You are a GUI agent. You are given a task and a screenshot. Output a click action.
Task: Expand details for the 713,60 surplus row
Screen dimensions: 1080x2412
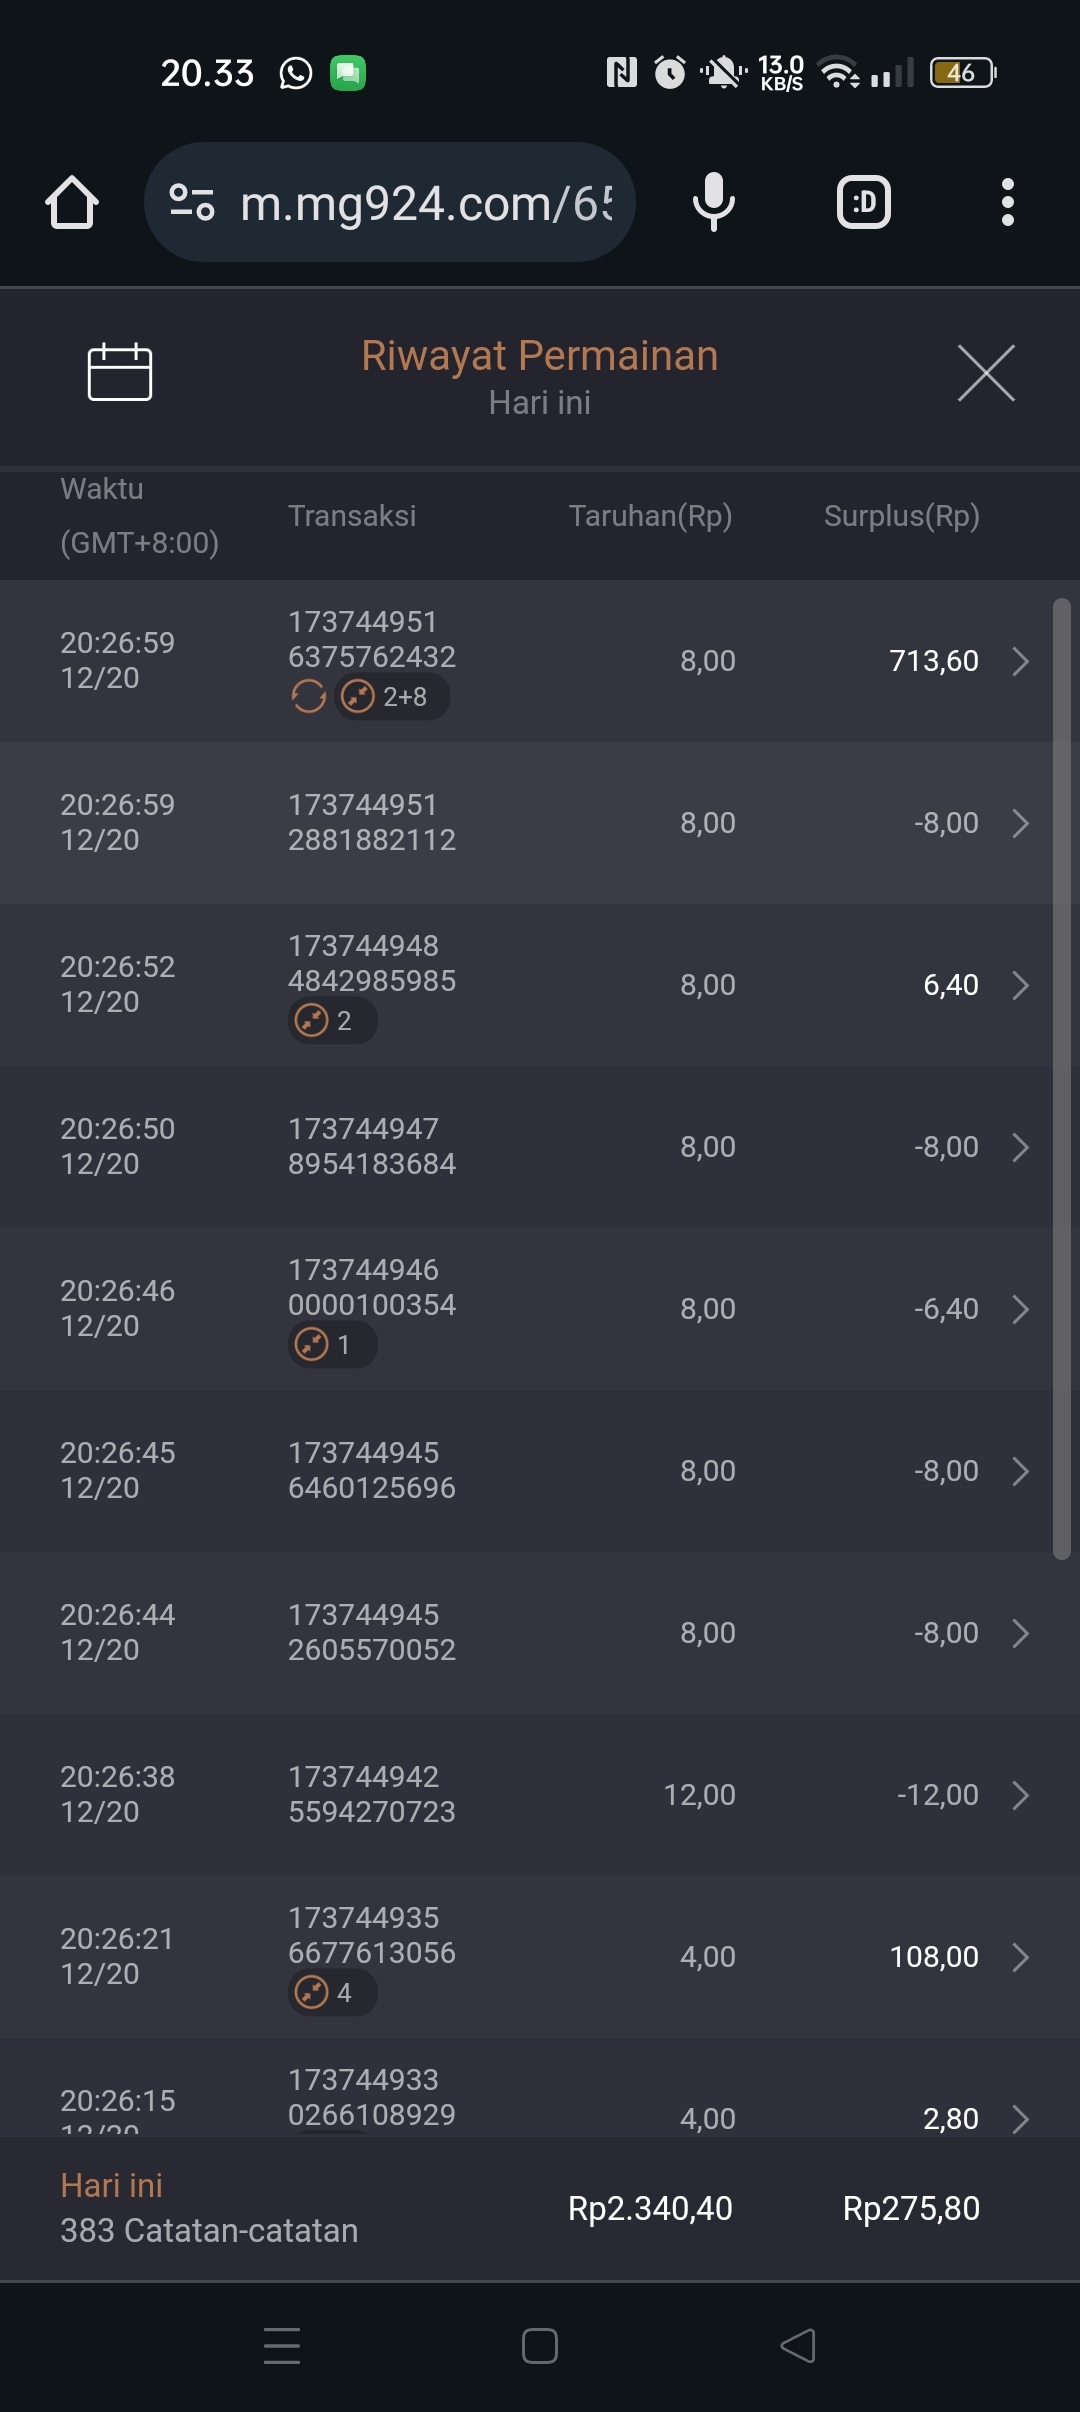(x=1020, y=661)
